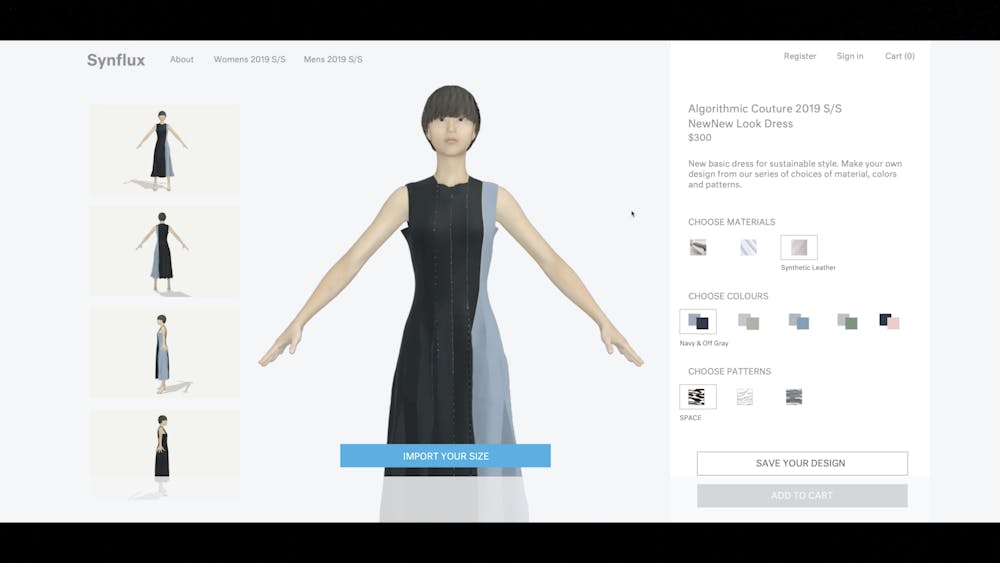1000x563 pixels.
Task: Choose the light wavy line pattern
Action: point(745,397)
